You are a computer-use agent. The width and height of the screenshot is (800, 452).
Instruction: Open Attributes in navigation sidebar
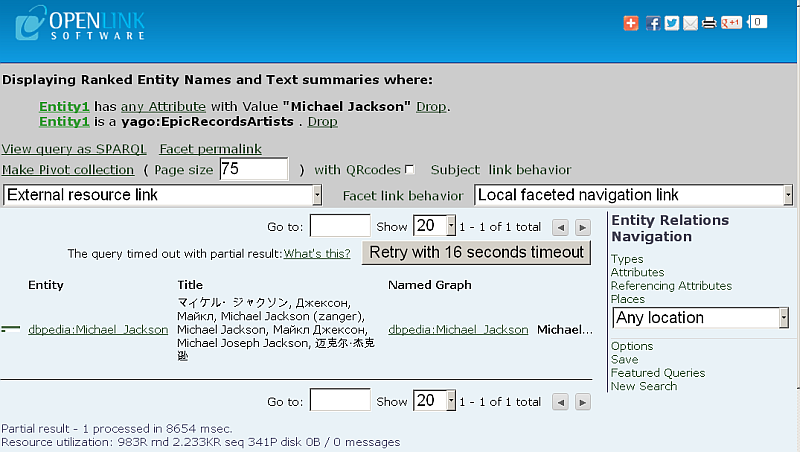638,272
